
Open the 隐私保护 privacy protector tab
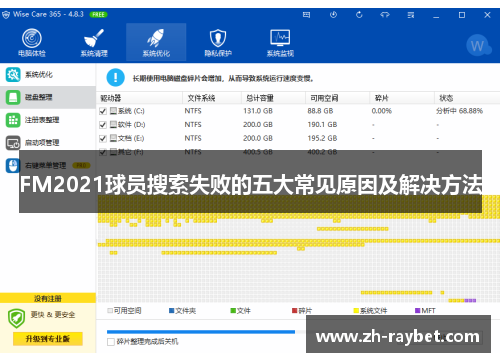(218, 42)
